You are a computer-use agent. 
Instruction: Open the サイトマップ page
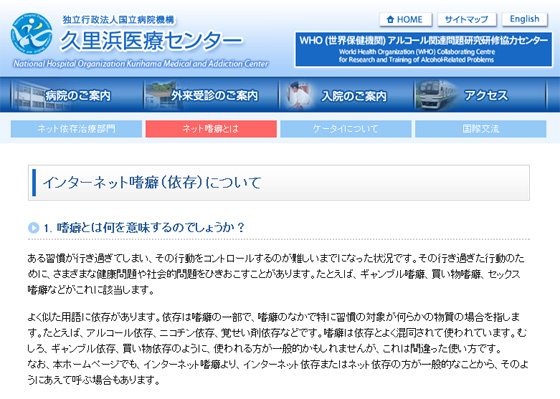pos(466,19)
